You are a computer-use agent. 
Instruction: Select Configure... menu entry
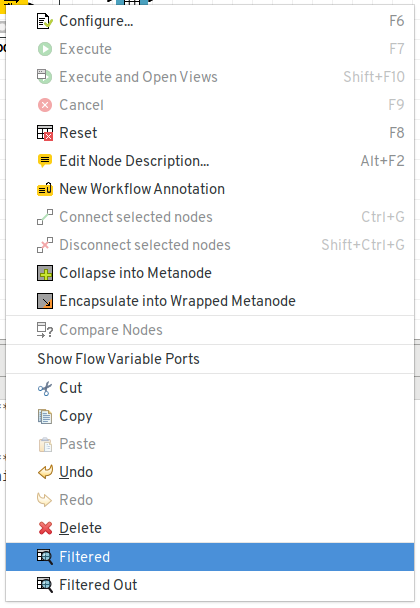[210, 21]
